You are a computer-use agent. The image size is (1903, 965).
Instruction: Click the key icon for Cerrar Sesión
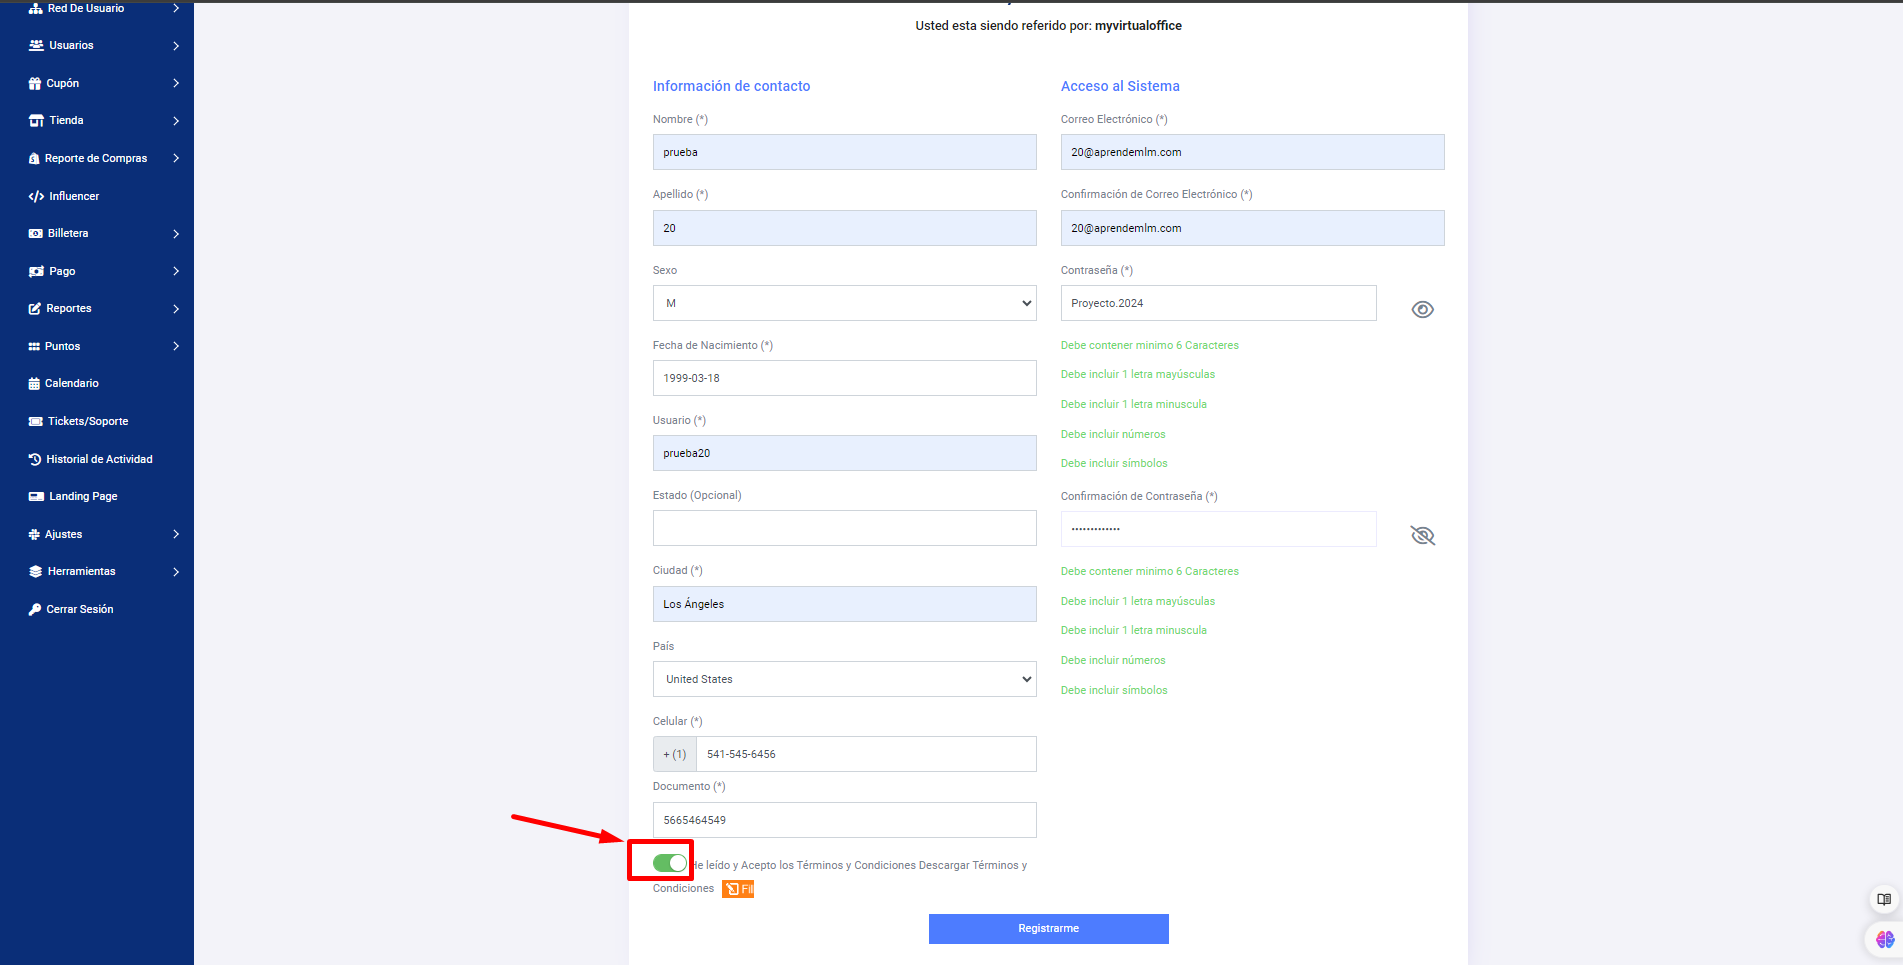point(35,609)
